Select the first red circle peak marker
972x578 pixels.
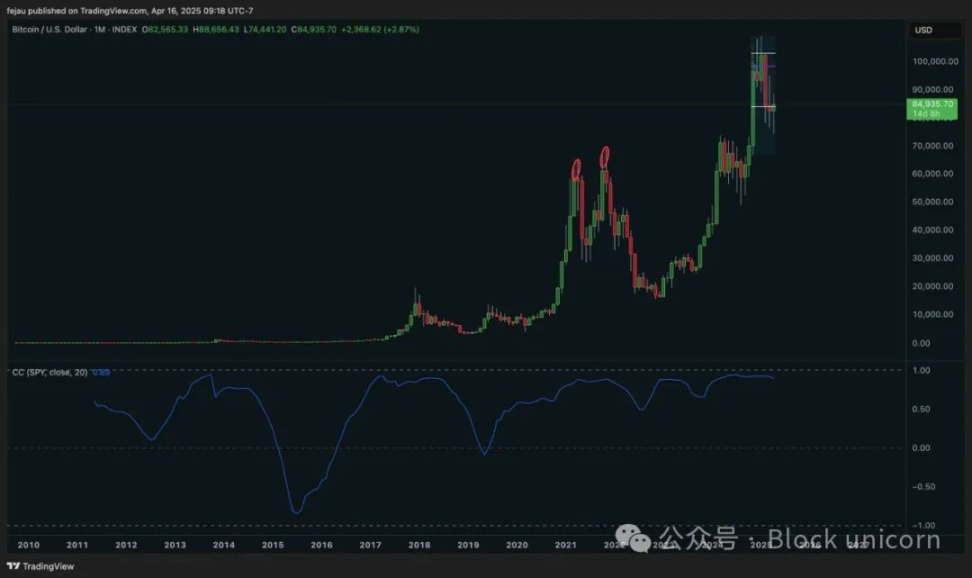coord(576,169)
